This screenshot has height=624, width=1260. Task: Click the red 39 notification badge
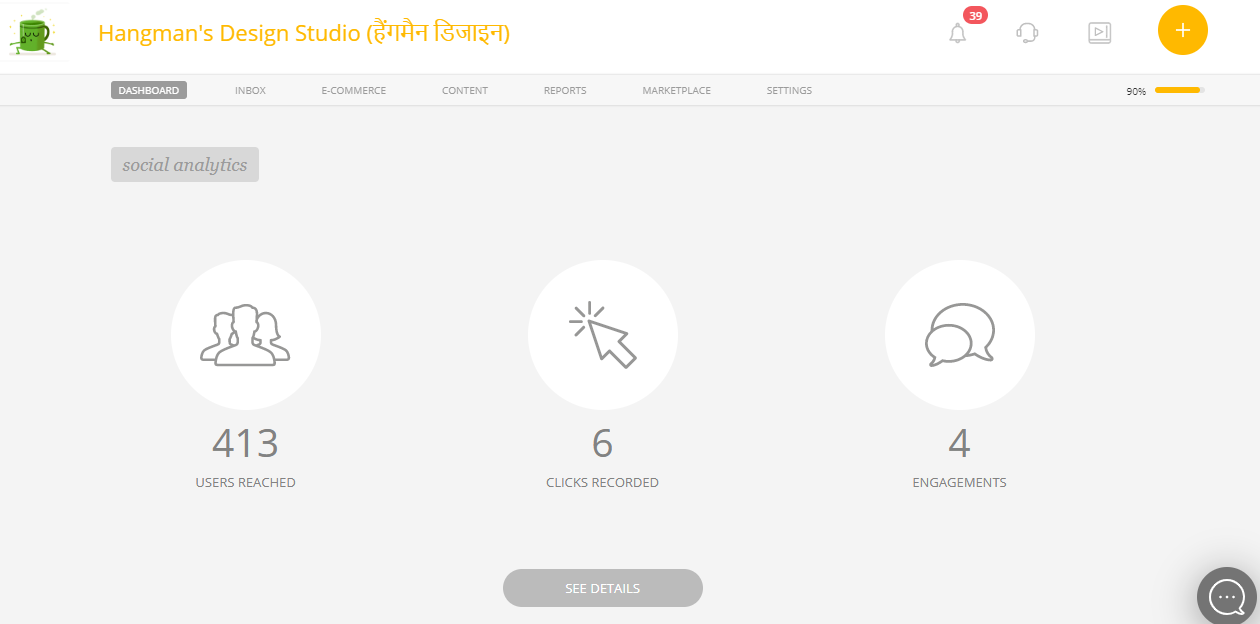pyautogui.click(x=975, y=15)
